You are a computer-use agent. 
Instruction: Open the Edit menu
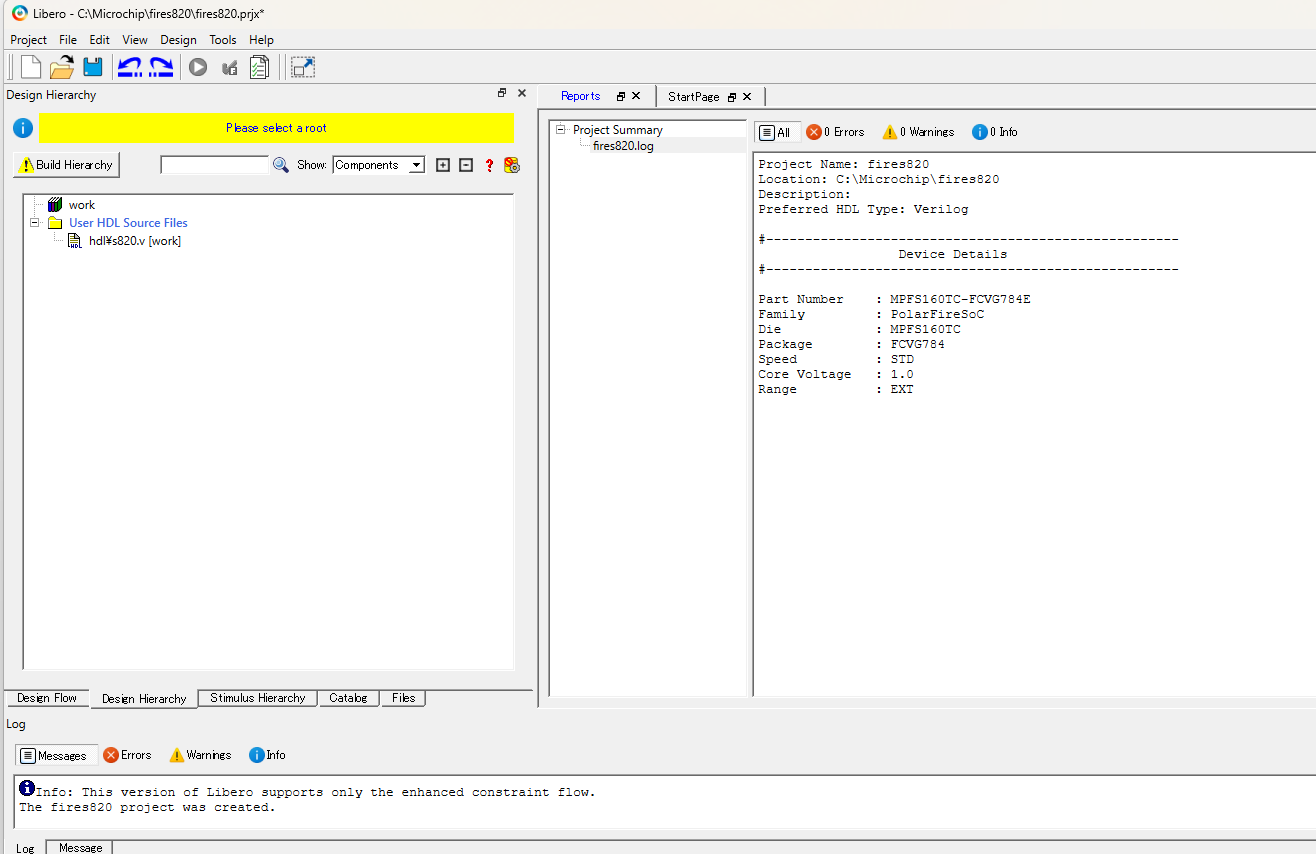(x=99, y=40)
